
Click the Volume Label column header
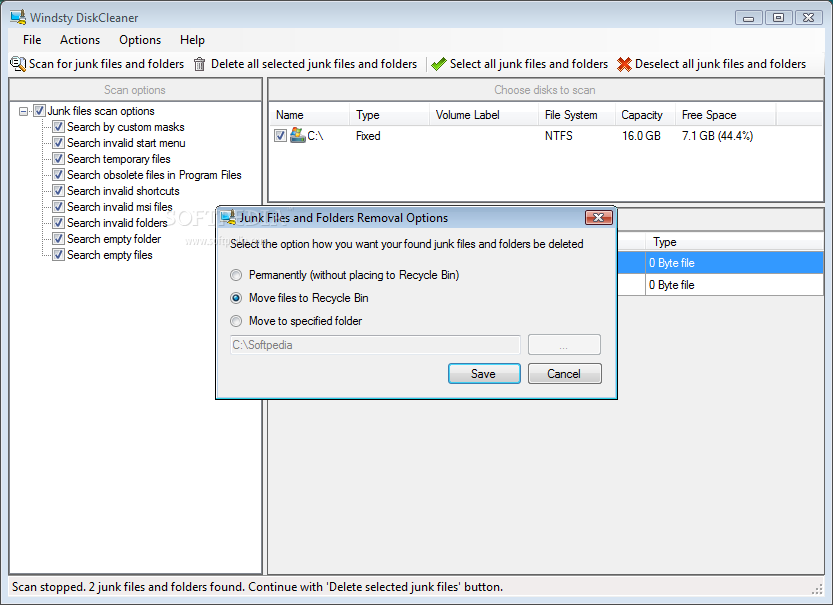pos(483,115)
